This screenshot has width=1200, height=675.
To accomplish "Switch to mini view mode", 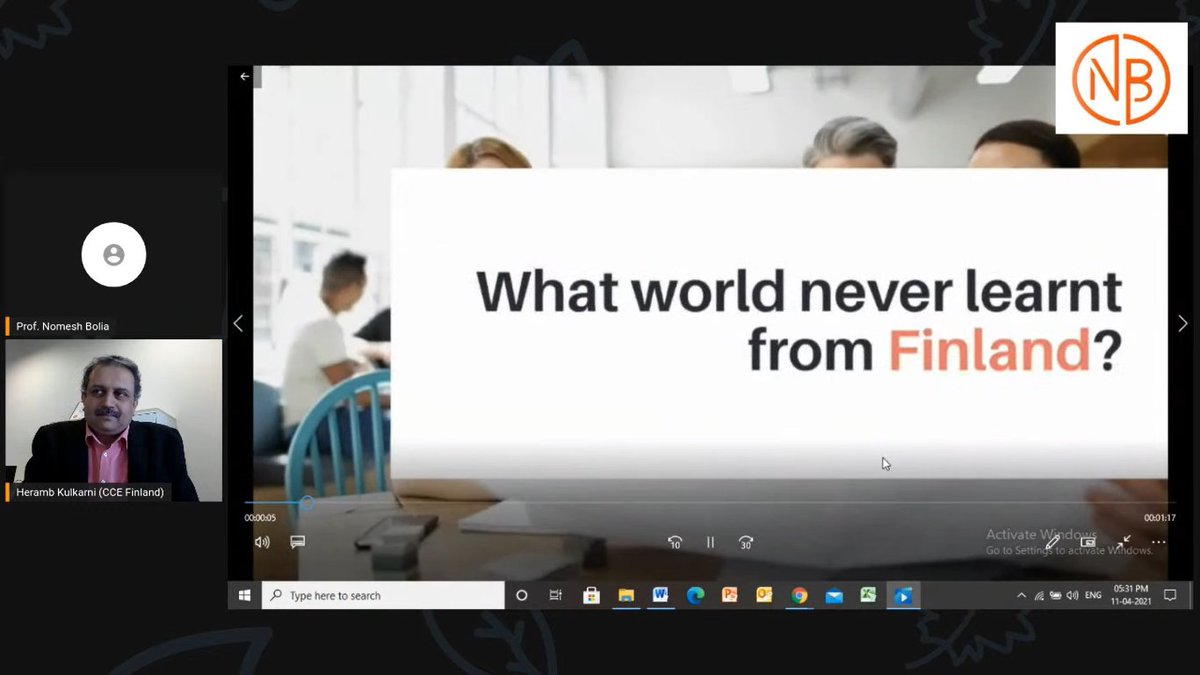I will 1088,542.
